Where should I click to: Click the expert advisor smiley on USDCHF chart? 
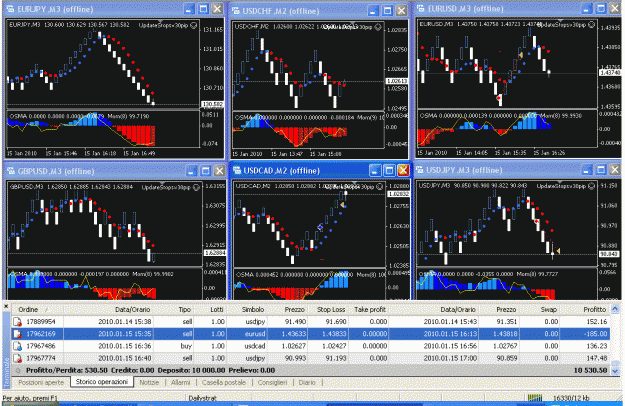(x=378, y=27)
